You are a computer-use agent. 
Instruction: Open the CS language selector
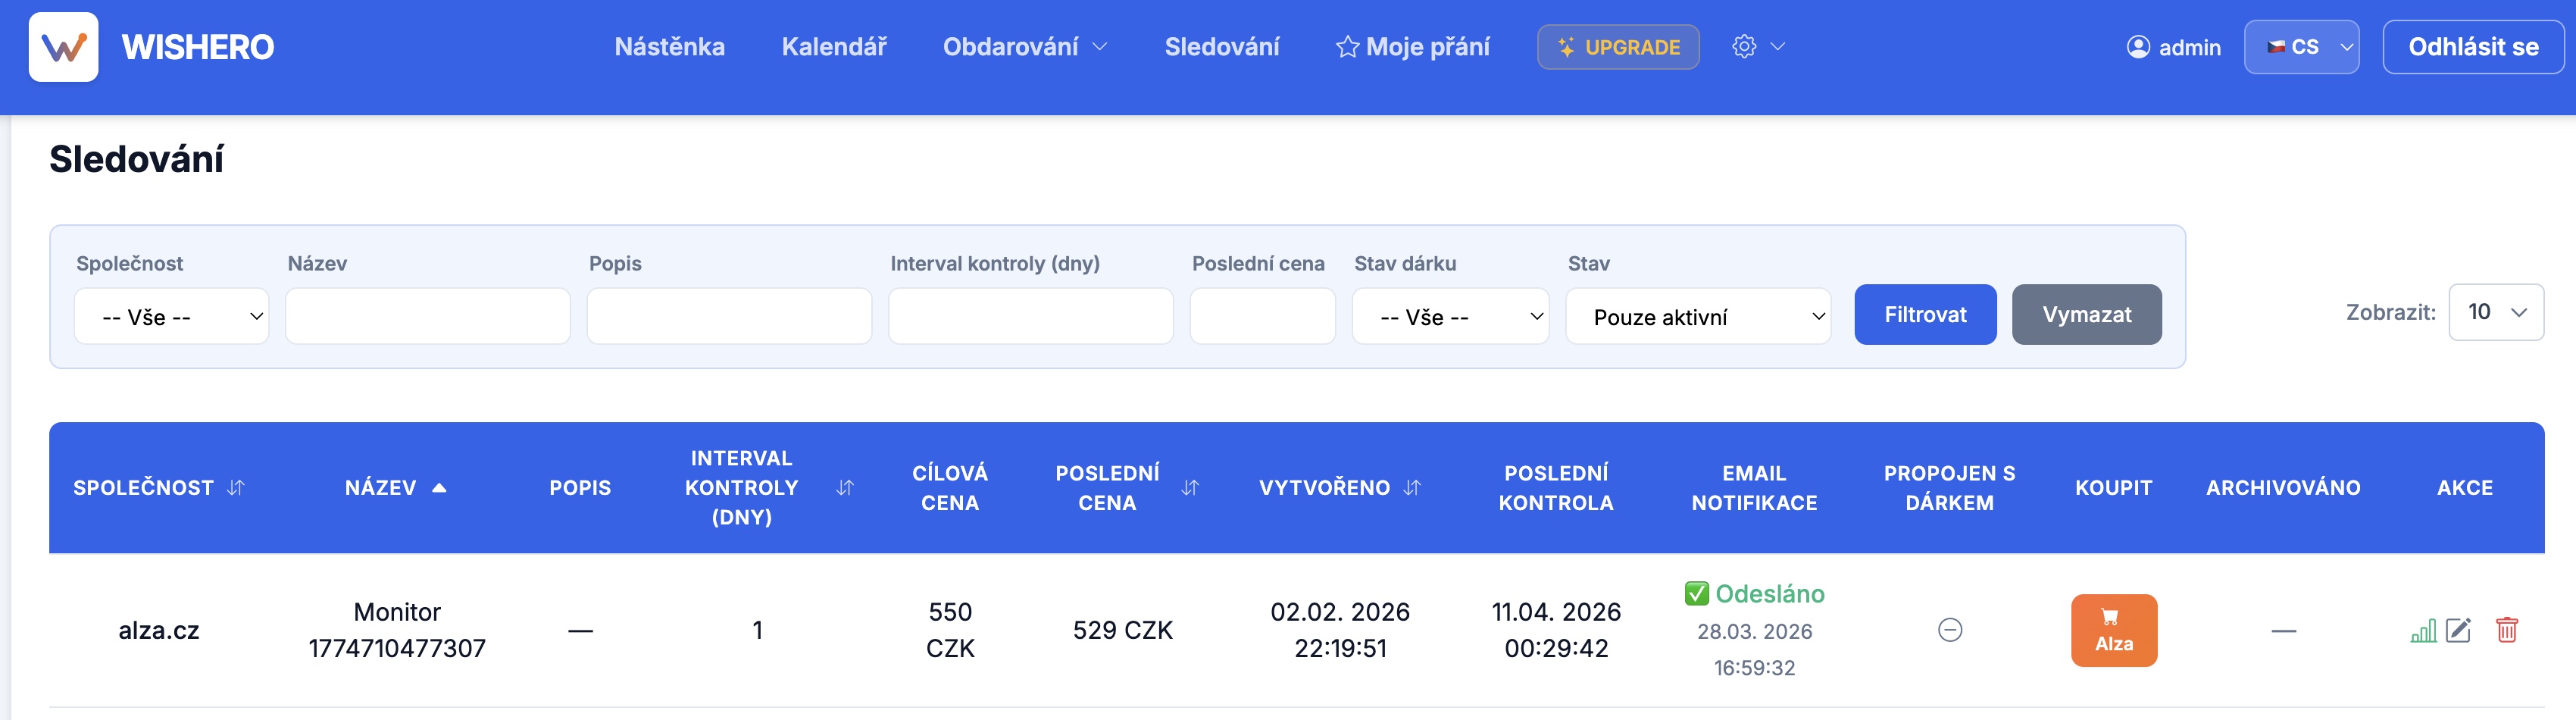(2300, 47)
